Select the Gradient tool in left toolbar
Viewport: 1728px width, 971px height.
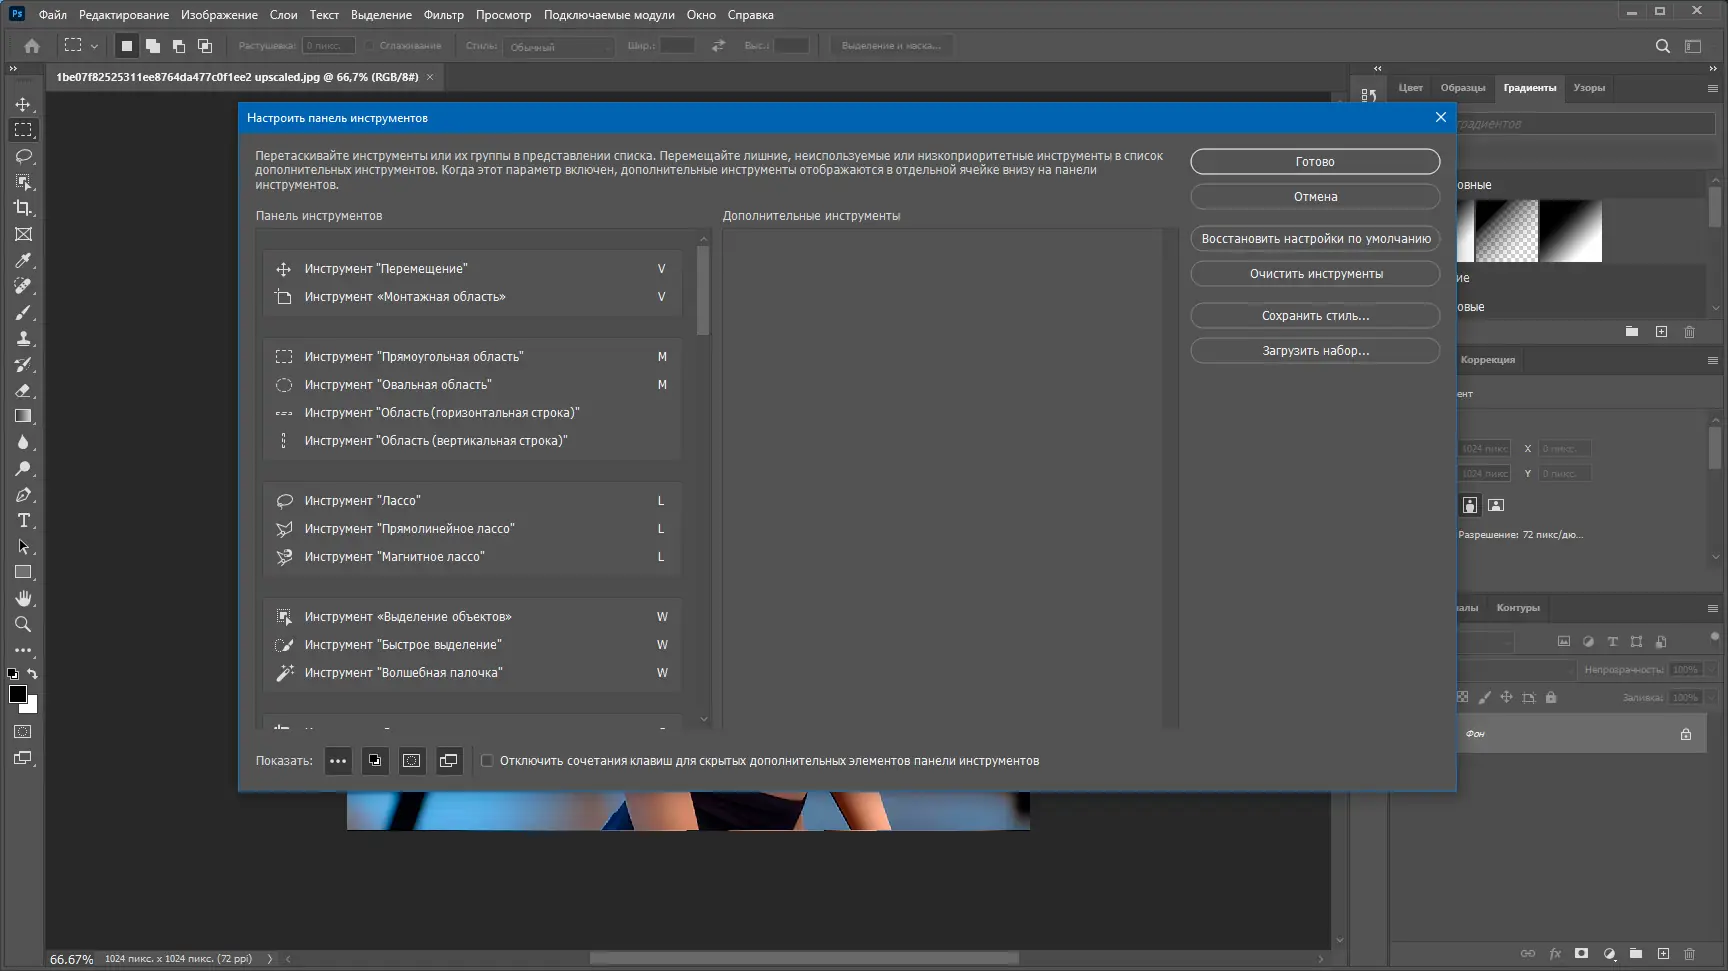tap(23, 416)
